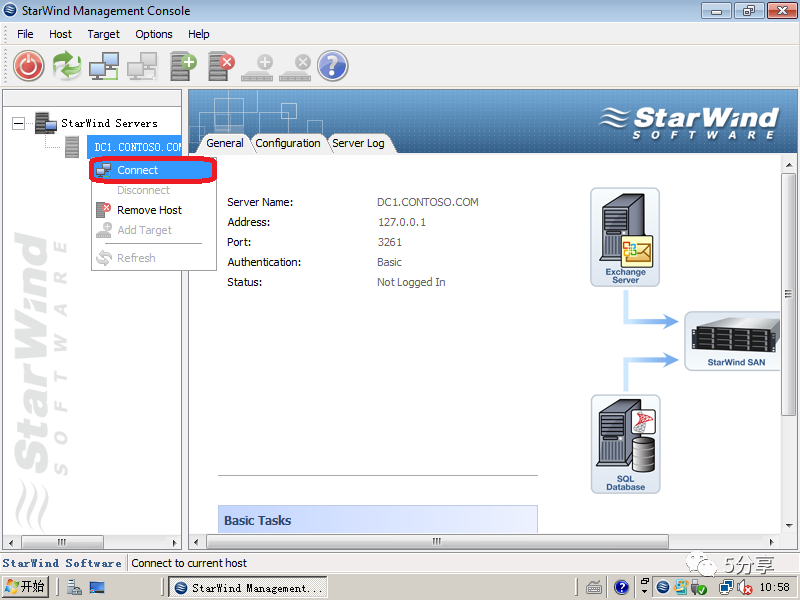Select DC1.CONTOSO.COM host in tree
Image resolution: width=800 pixels, height=600 pixels.
(x=137, y=147)
